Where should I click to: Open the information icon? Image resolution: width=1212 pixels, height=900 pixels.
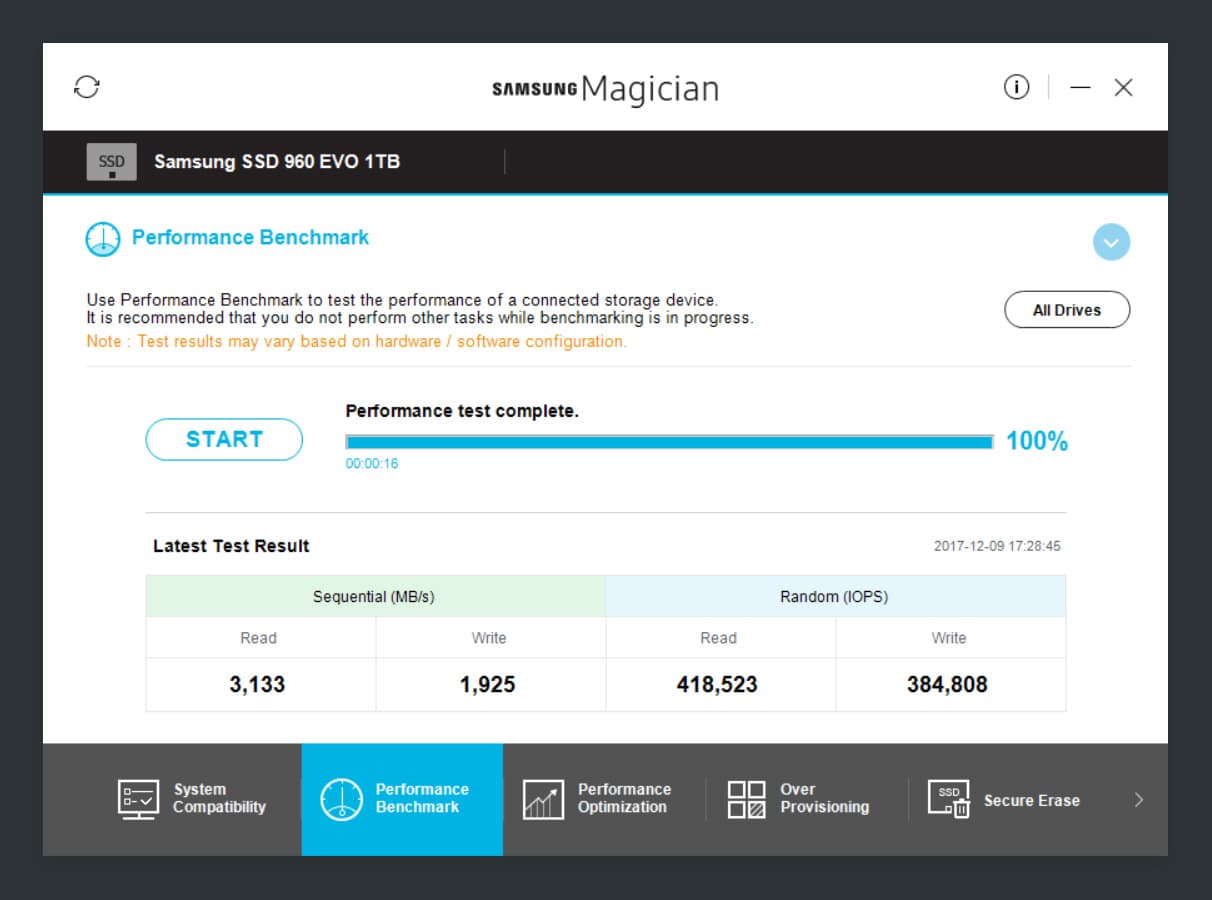pos(1016,88)
